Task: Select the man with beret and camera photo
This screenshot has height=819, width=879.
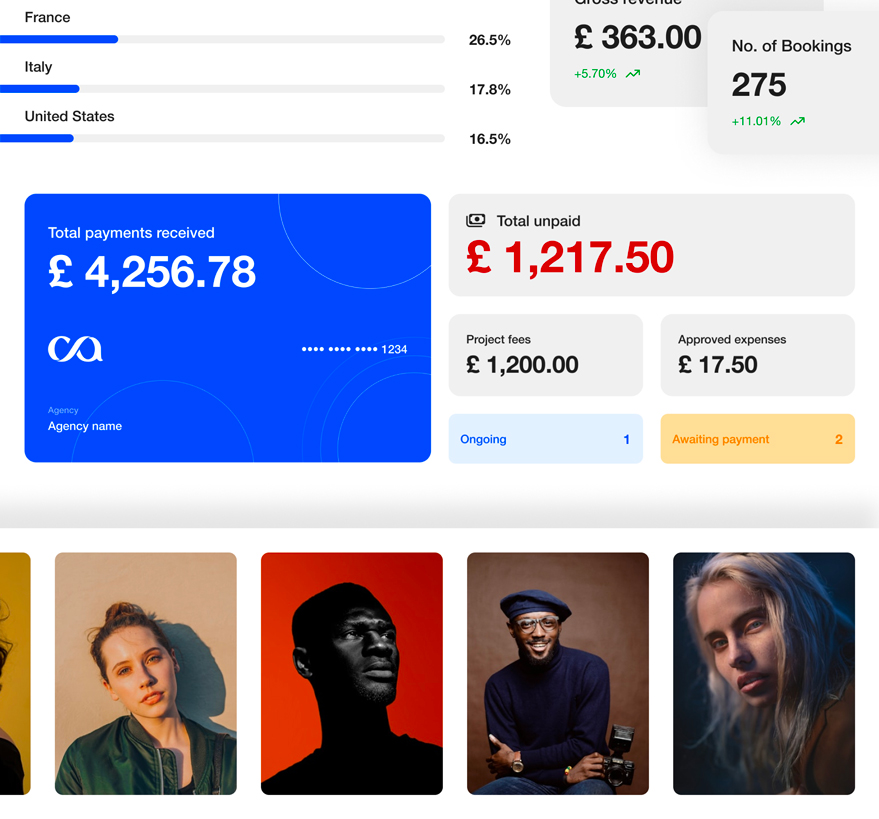Action: click(x=558, y=673)
